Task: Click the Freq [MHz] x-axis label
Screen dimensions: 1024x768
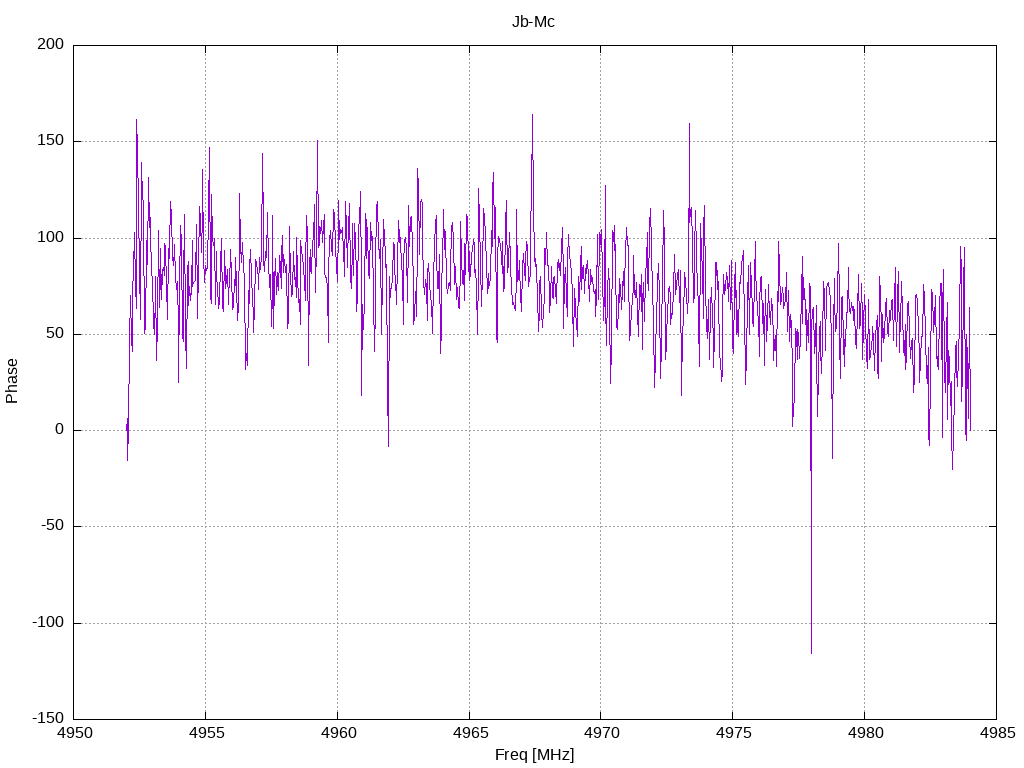Action: (534, 754)
